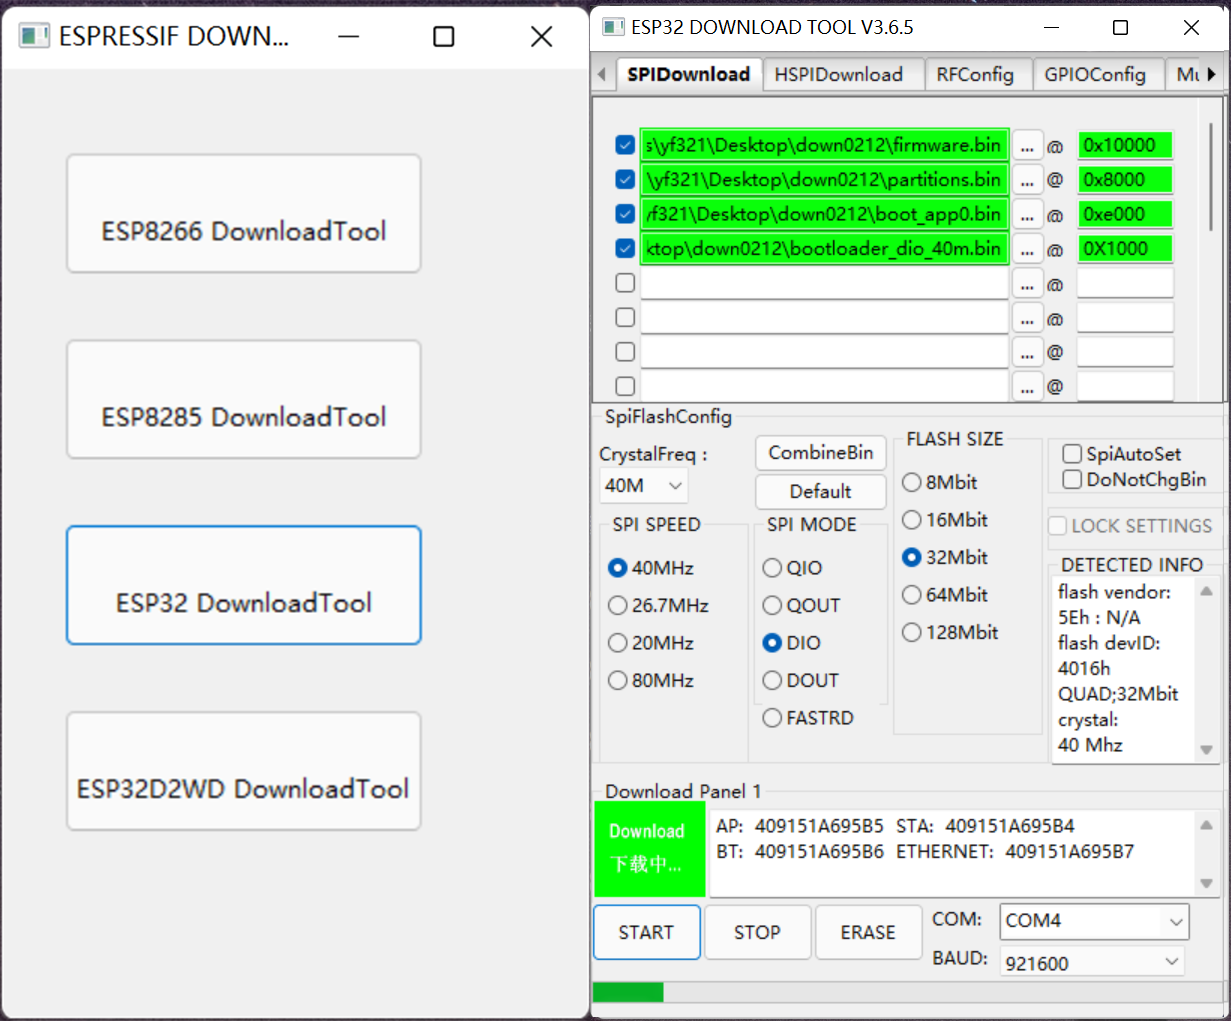The image size is (1232, 1021).
Task: Open the COM port COM4 dropdown
Action: coord(1094,921)
